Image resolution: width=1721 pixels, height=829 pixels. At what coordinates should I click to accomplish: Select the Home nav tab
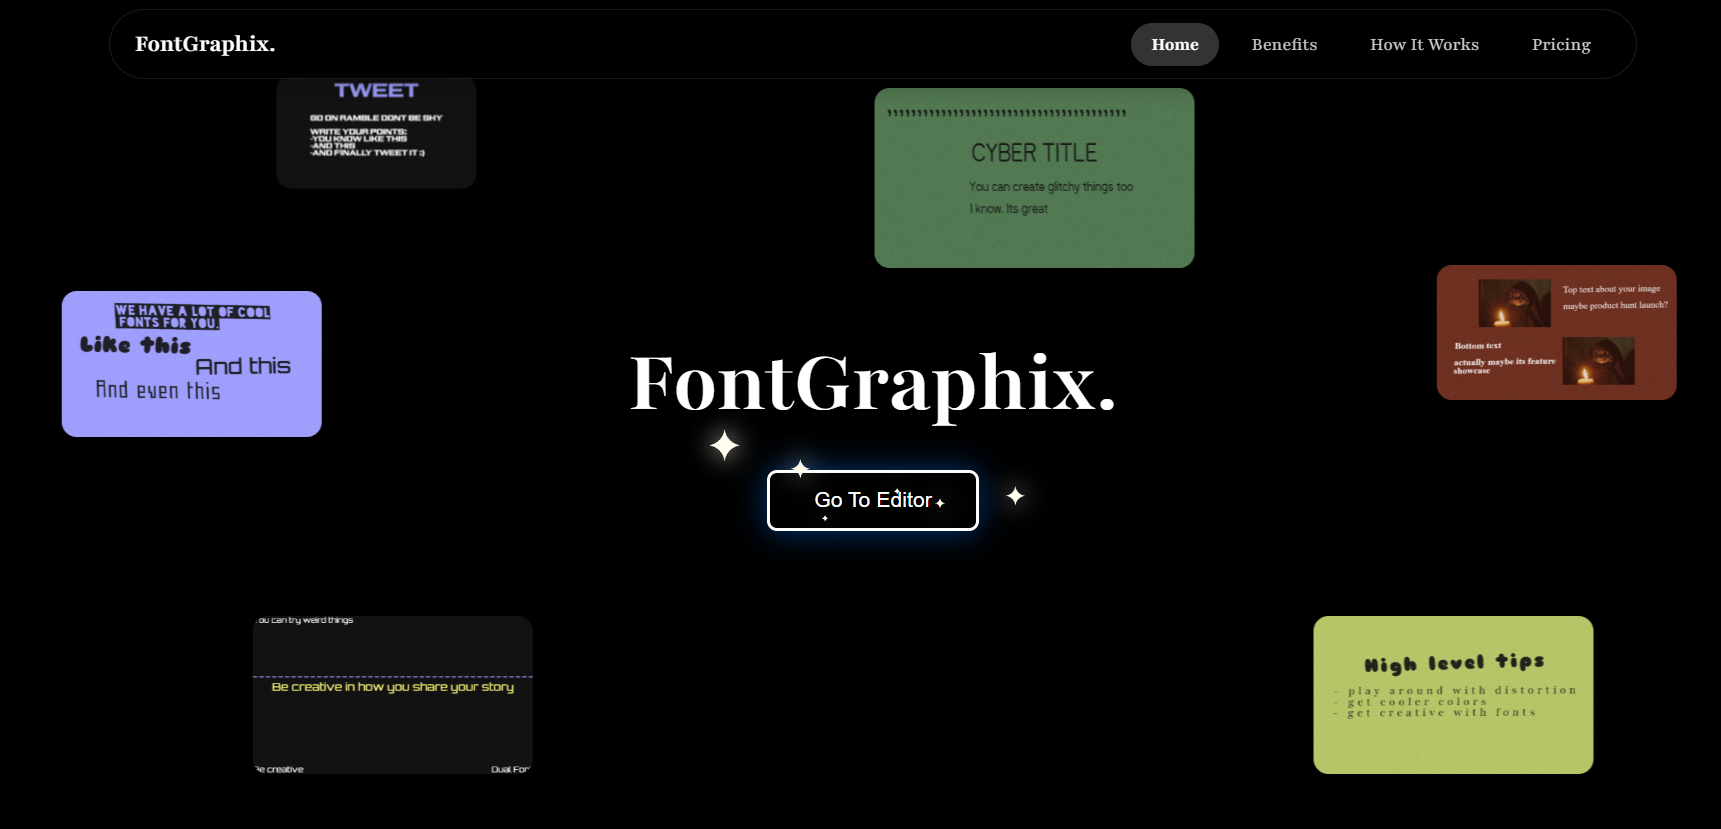point(1174,45)
